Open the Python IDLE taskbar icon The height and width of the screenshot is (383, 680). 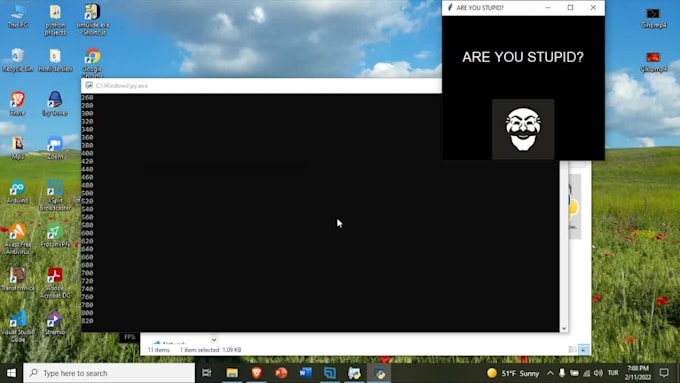pyautogui.click(x=354, y=373)
